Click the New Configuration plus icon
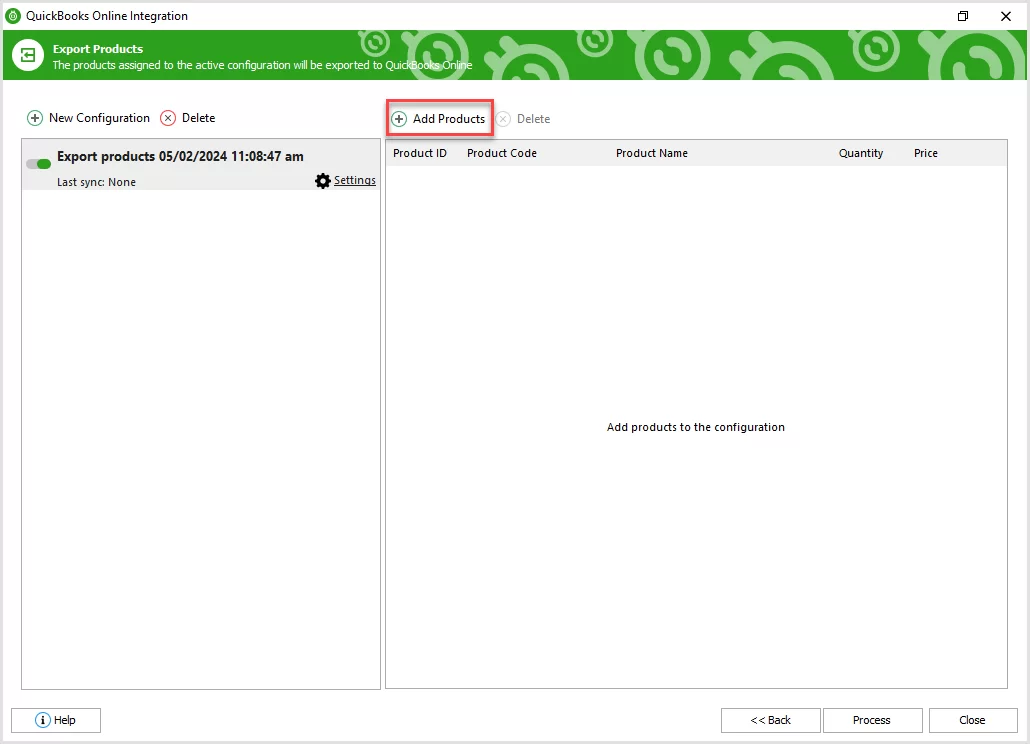Screen dimensions: 1030x744 pyautogui.click(x=35, y=117)
